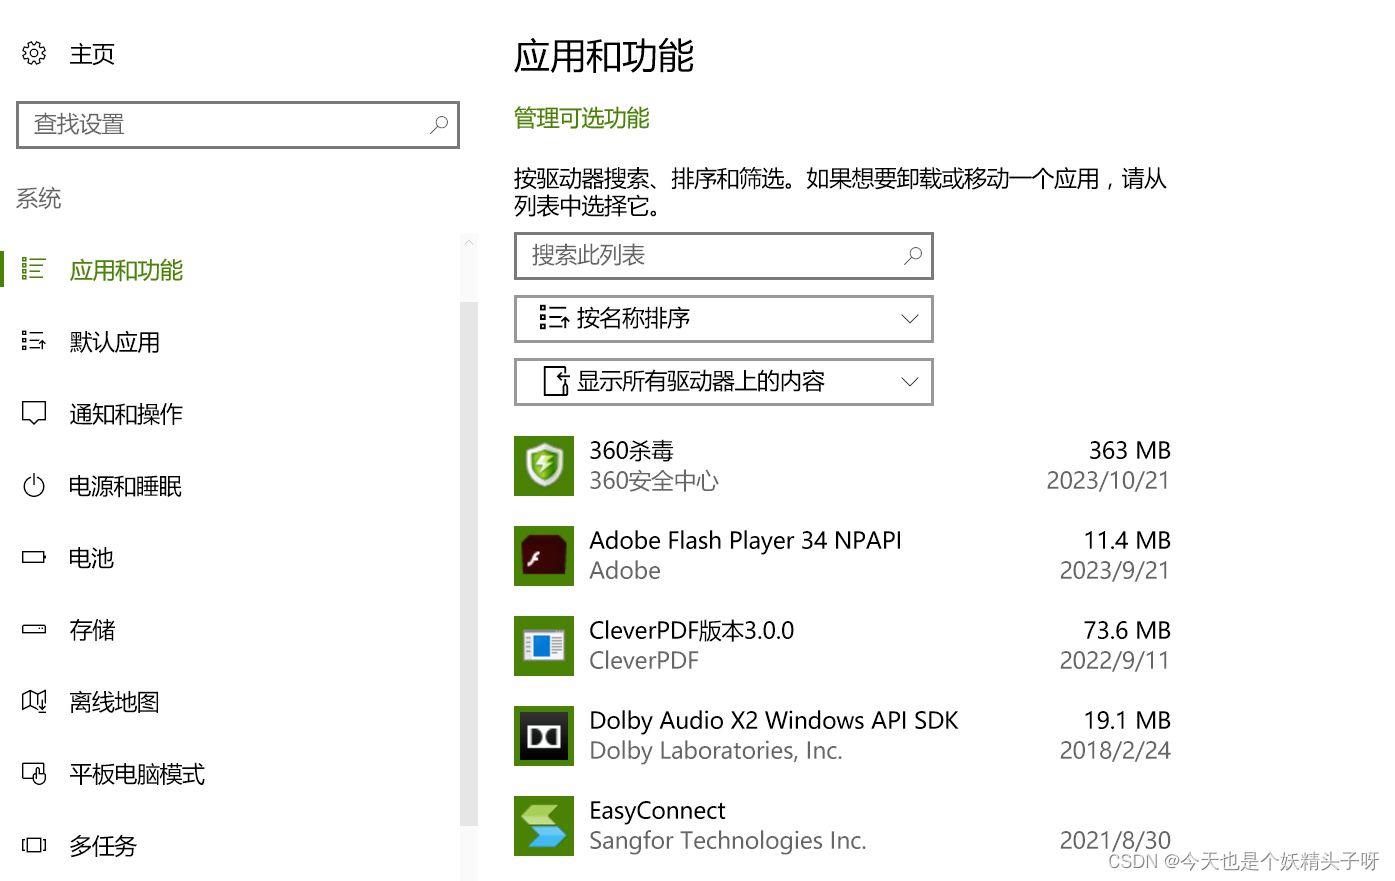Viewport: 1395px width, 881px height.
Task: Click the 通知和操作 speech bubble icon
Action: pos(34,413)
